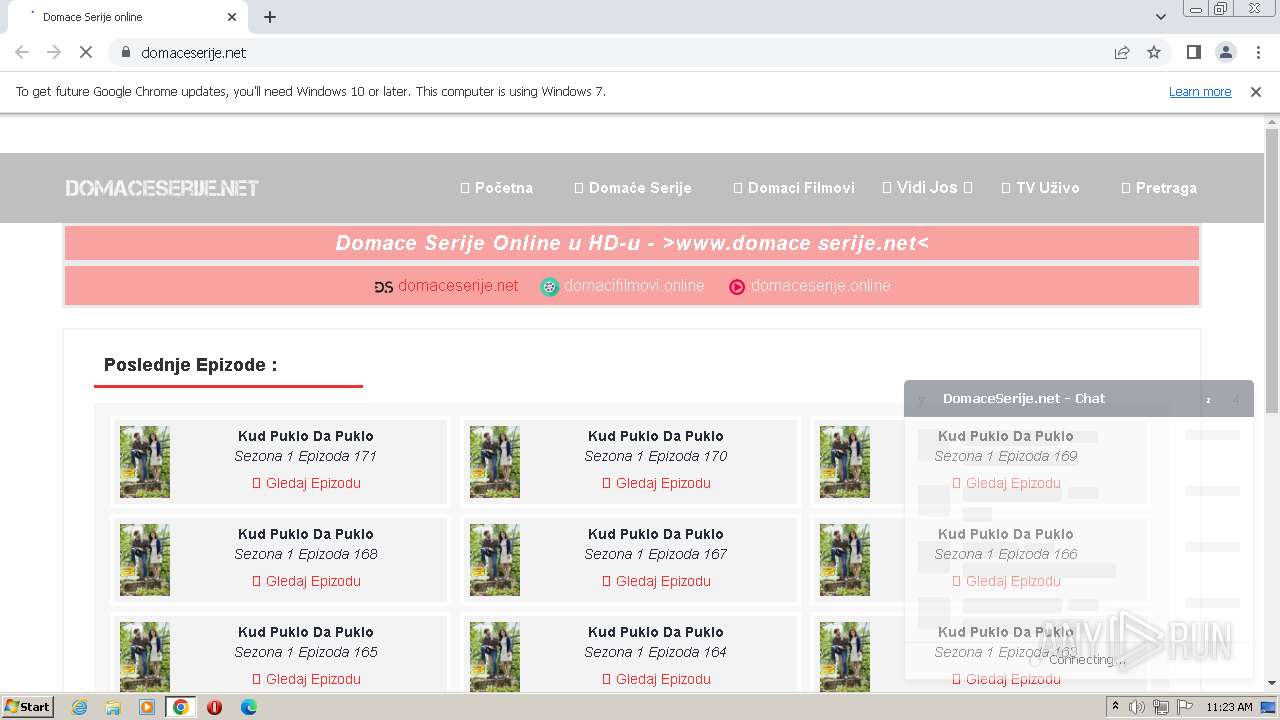This screenshot has height=720, width=1280.
Task: Open the Chrome profile avatar menu
Action: tap(1226, 52)
